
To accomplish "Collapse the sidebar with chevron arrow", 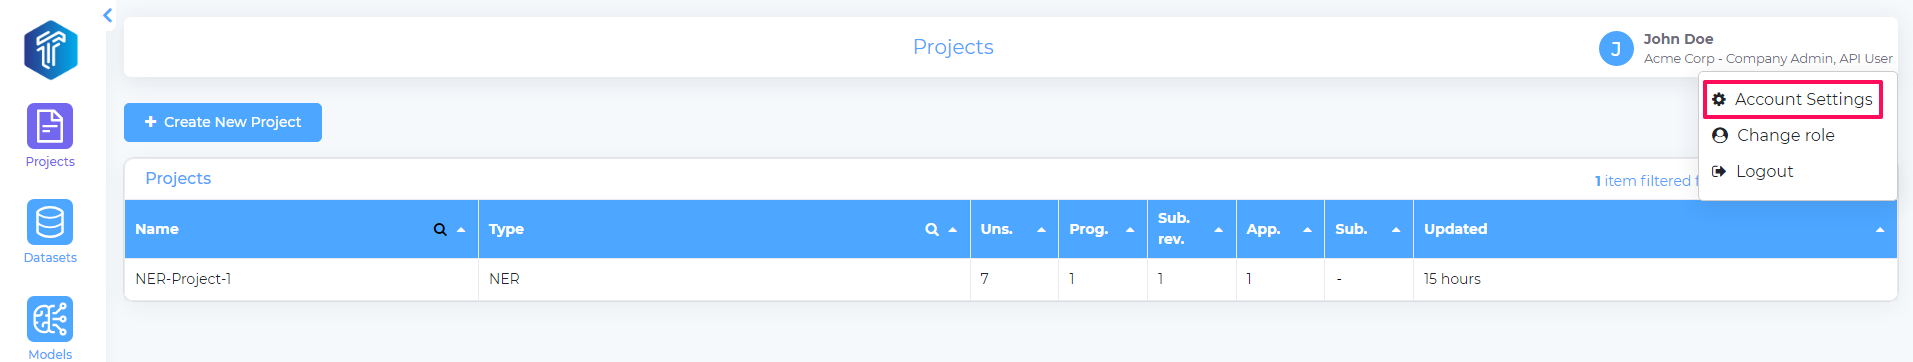I will (x=108, y=15).
